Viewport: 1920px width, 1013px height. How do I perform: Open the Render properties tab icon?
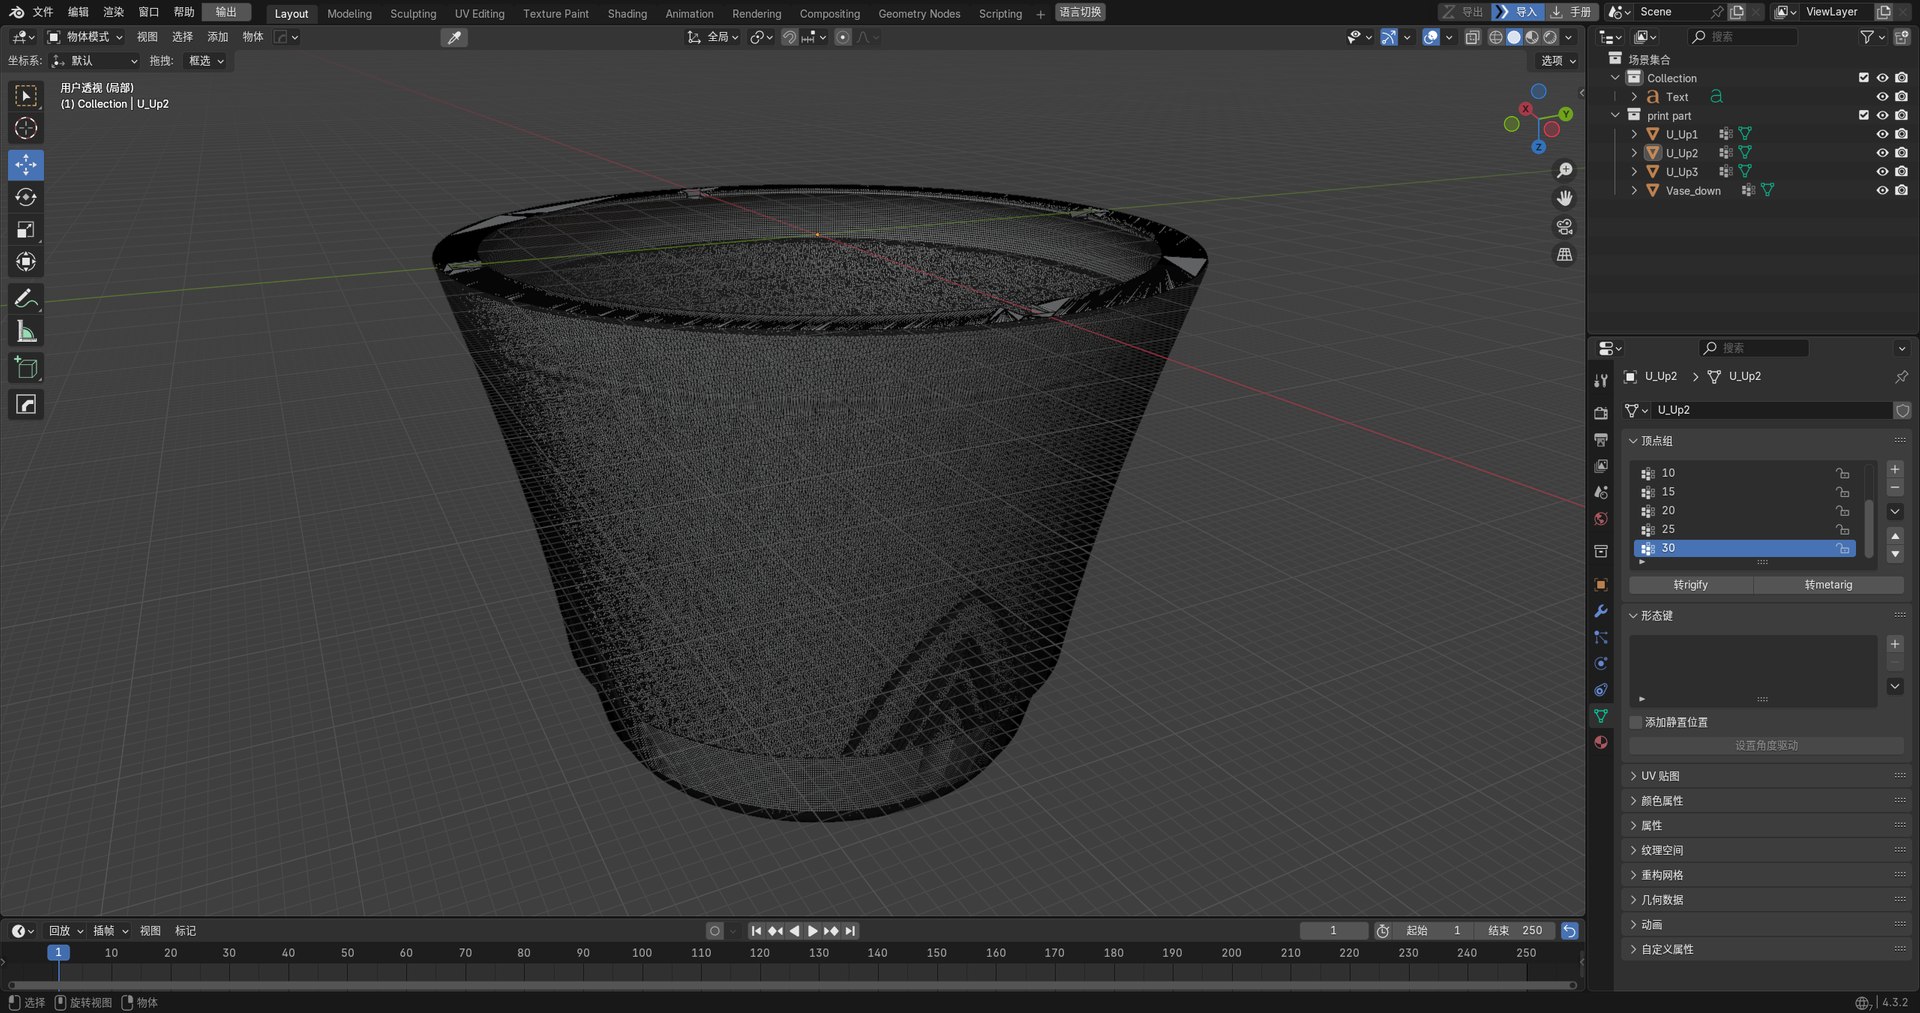[1601, 413]
